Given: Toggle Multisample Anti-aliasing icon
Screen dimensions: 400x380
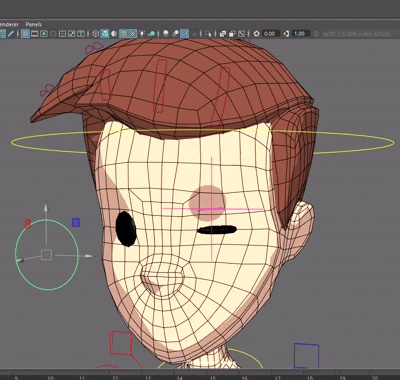Looking at the screenshot, I should (x=184, y=34).
